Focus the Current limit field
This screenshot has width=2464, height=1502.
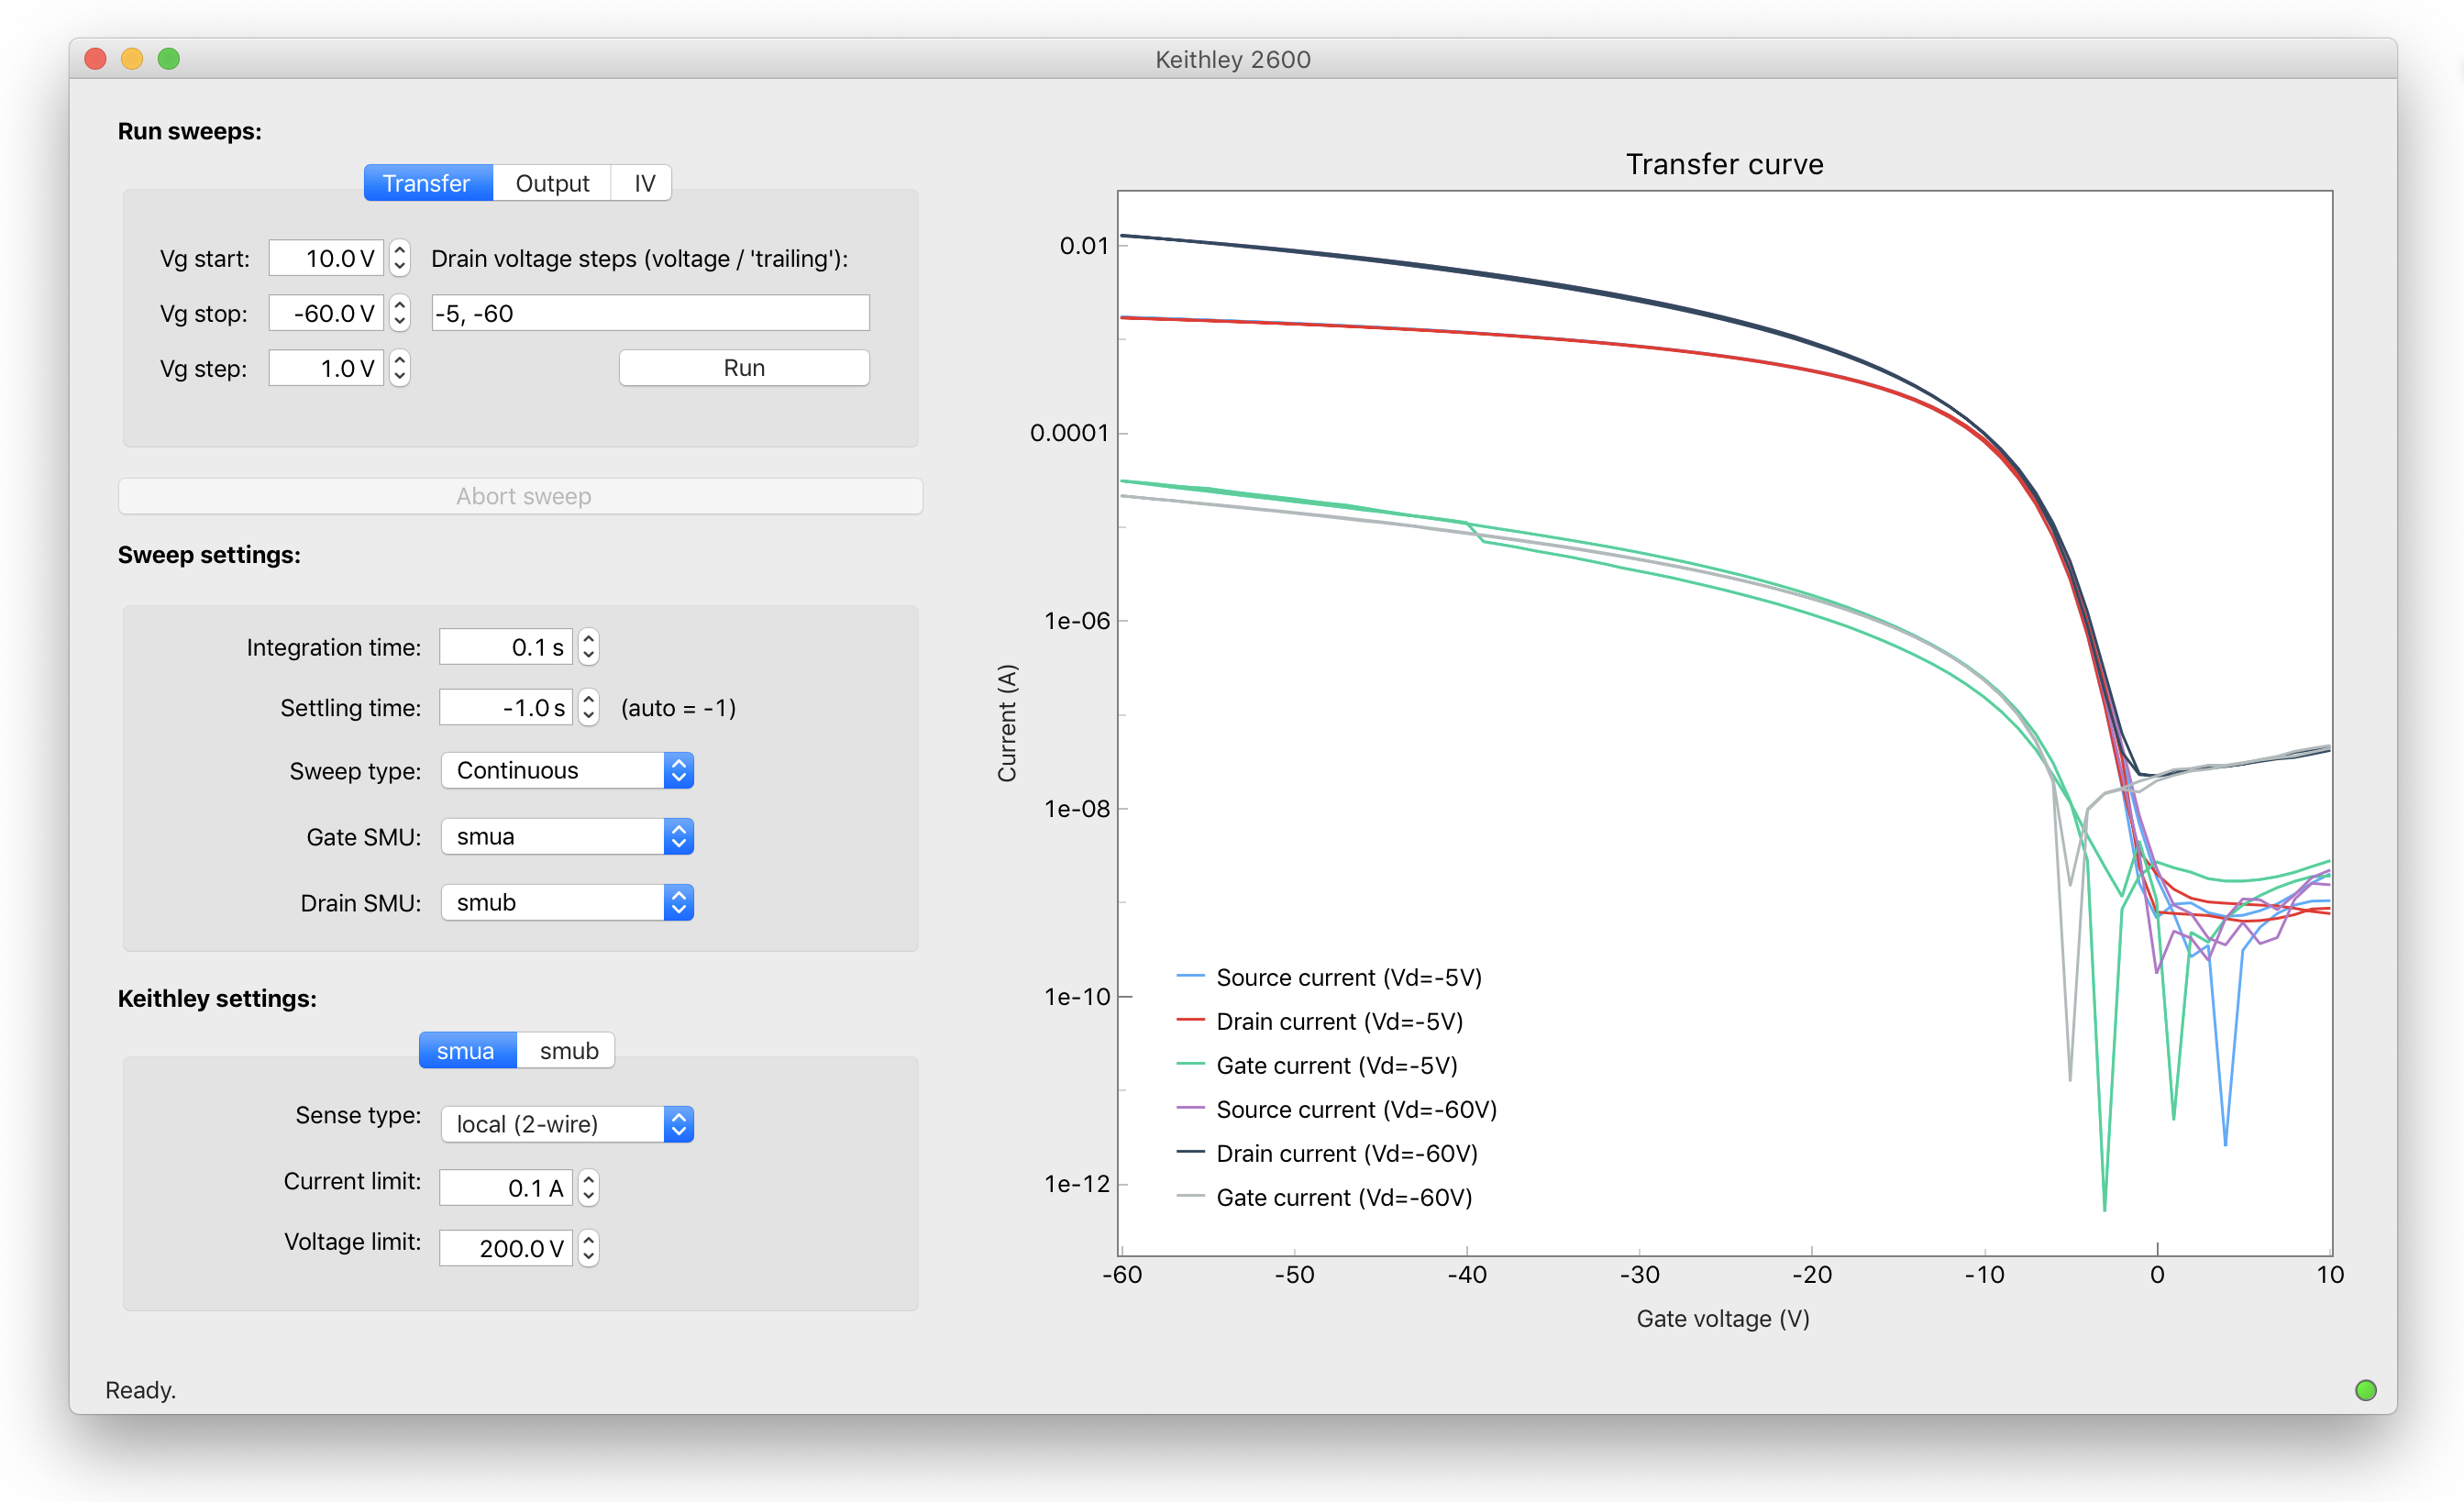[x=506, y=1188]
